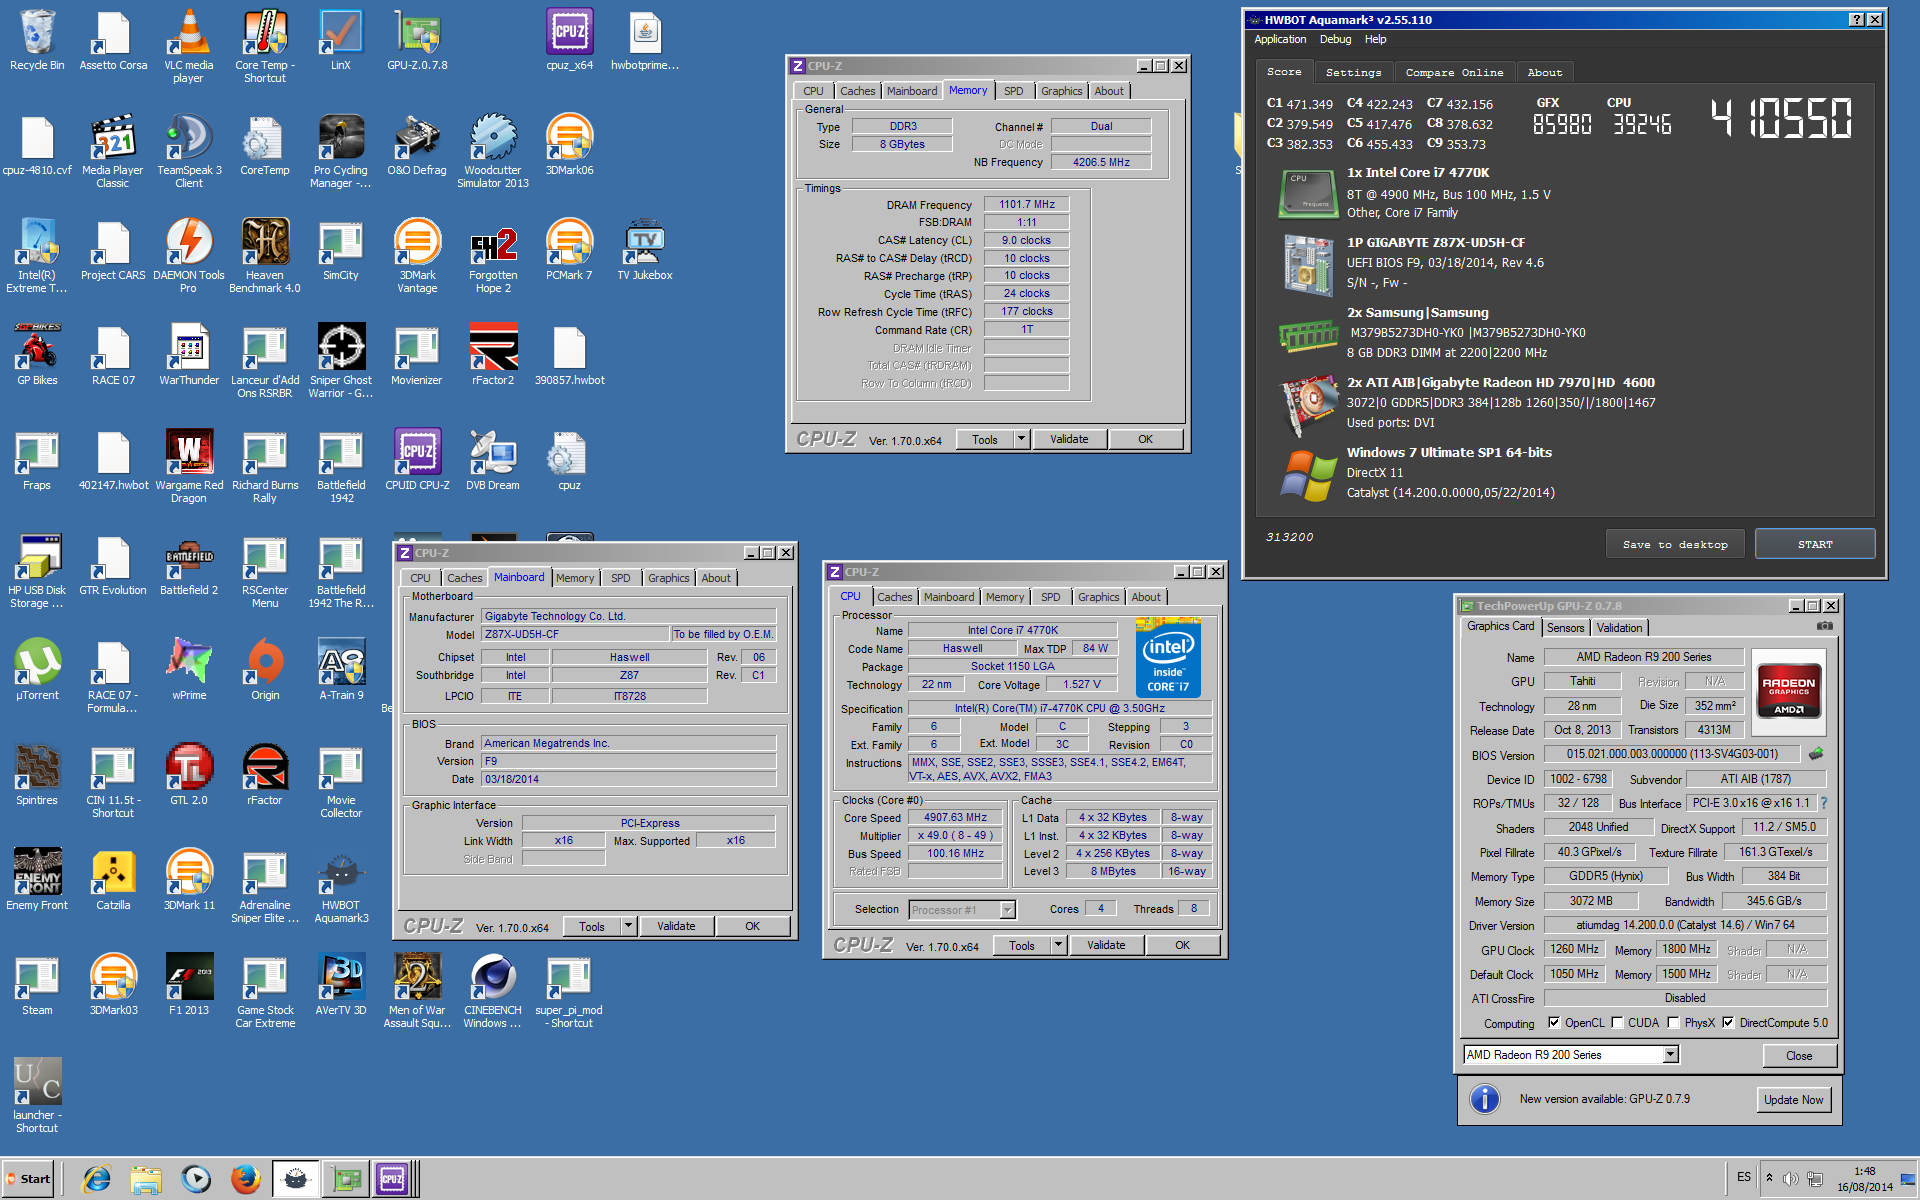Click the GPU-Z screenshot camera icon

(x=1825, y=626)
